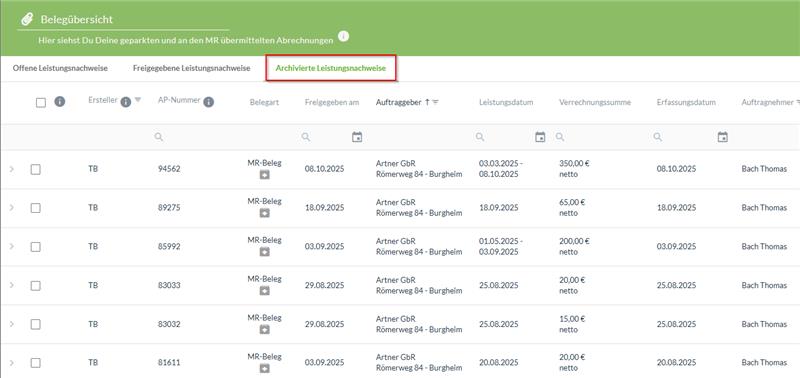The image size is (800, 378).
Task: Select the row checkbox for AP-Nummer 81611
Action: coord(35,363)
